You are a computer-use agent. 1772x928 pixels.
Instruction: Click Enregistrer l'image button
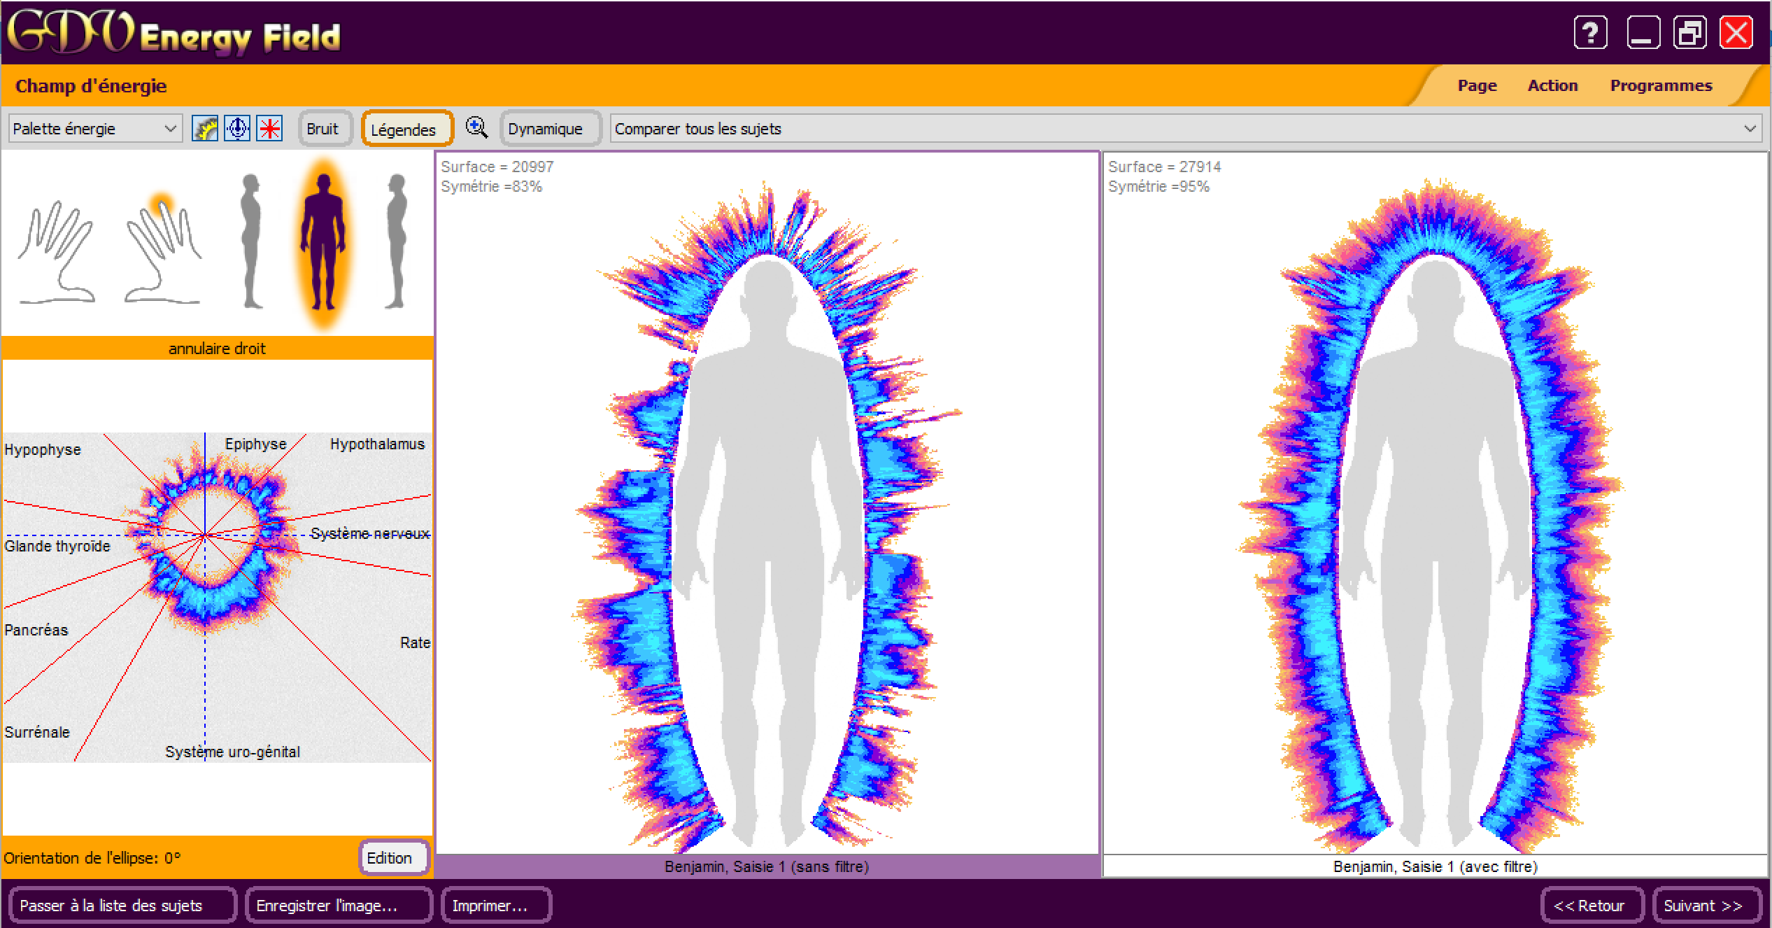(x=338, y=906)
